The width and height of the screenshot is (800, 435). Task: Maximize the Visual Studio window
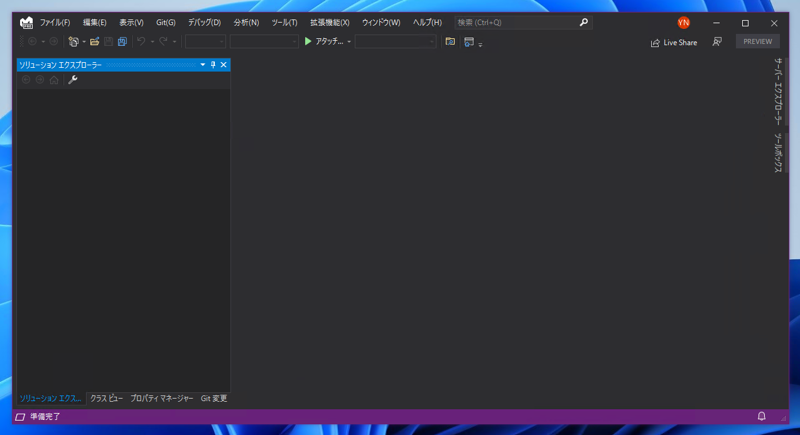[x=745, y=23]
